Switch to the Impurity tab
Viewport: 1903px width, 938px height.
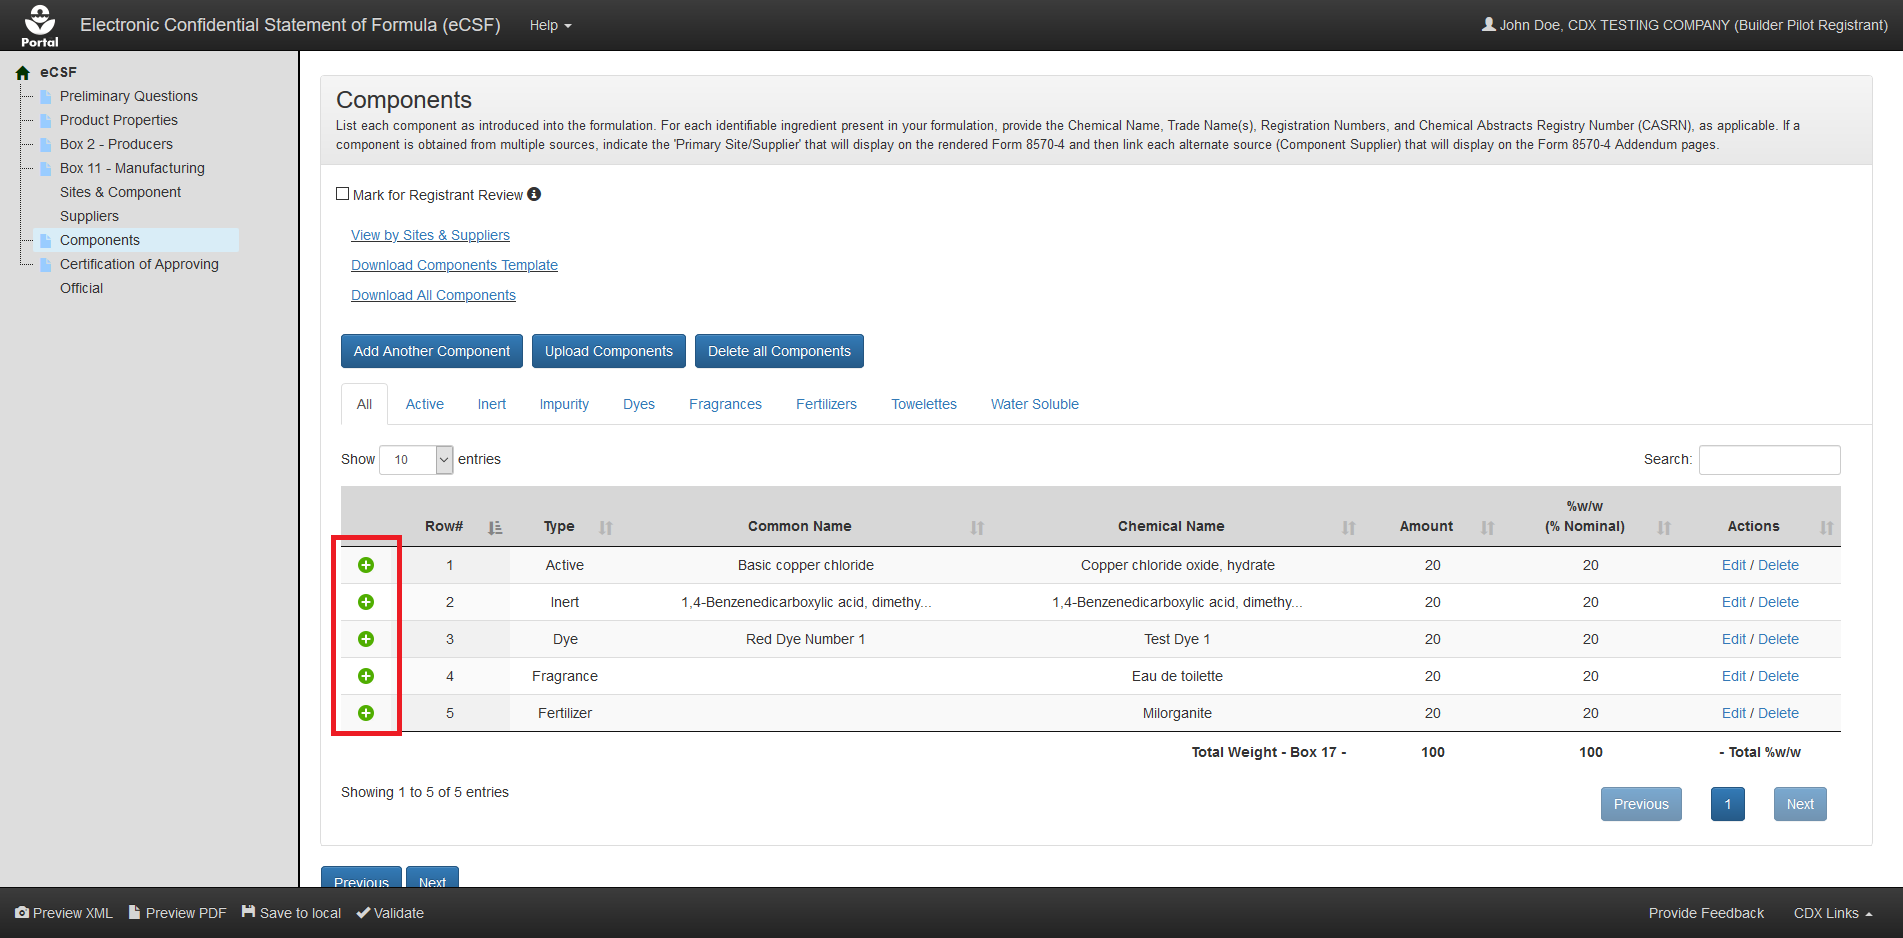564,404
